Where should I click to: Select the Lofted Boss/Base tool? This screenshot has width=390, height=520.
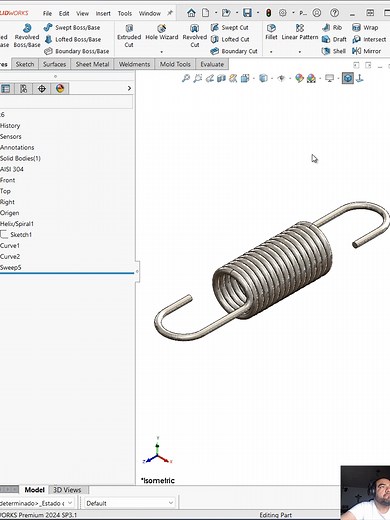(x=73, y=39)
